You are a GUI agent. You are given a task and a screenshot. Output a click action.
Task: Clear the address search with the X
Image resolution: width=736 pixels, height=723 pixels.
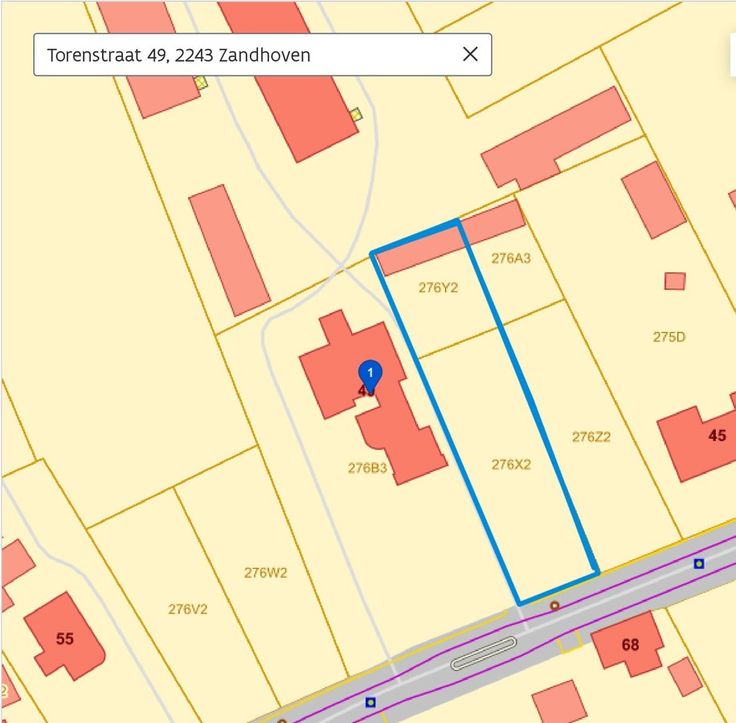pos(470,55)
